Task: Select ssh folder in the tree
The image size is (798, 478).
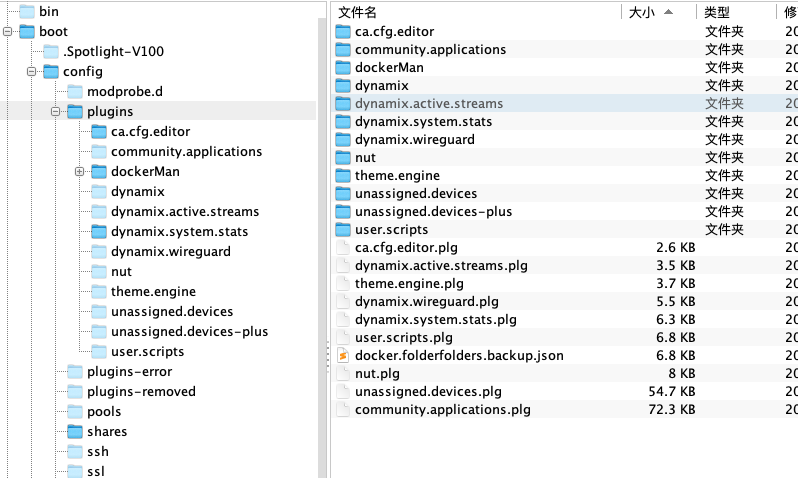Action: pos(98,452)
